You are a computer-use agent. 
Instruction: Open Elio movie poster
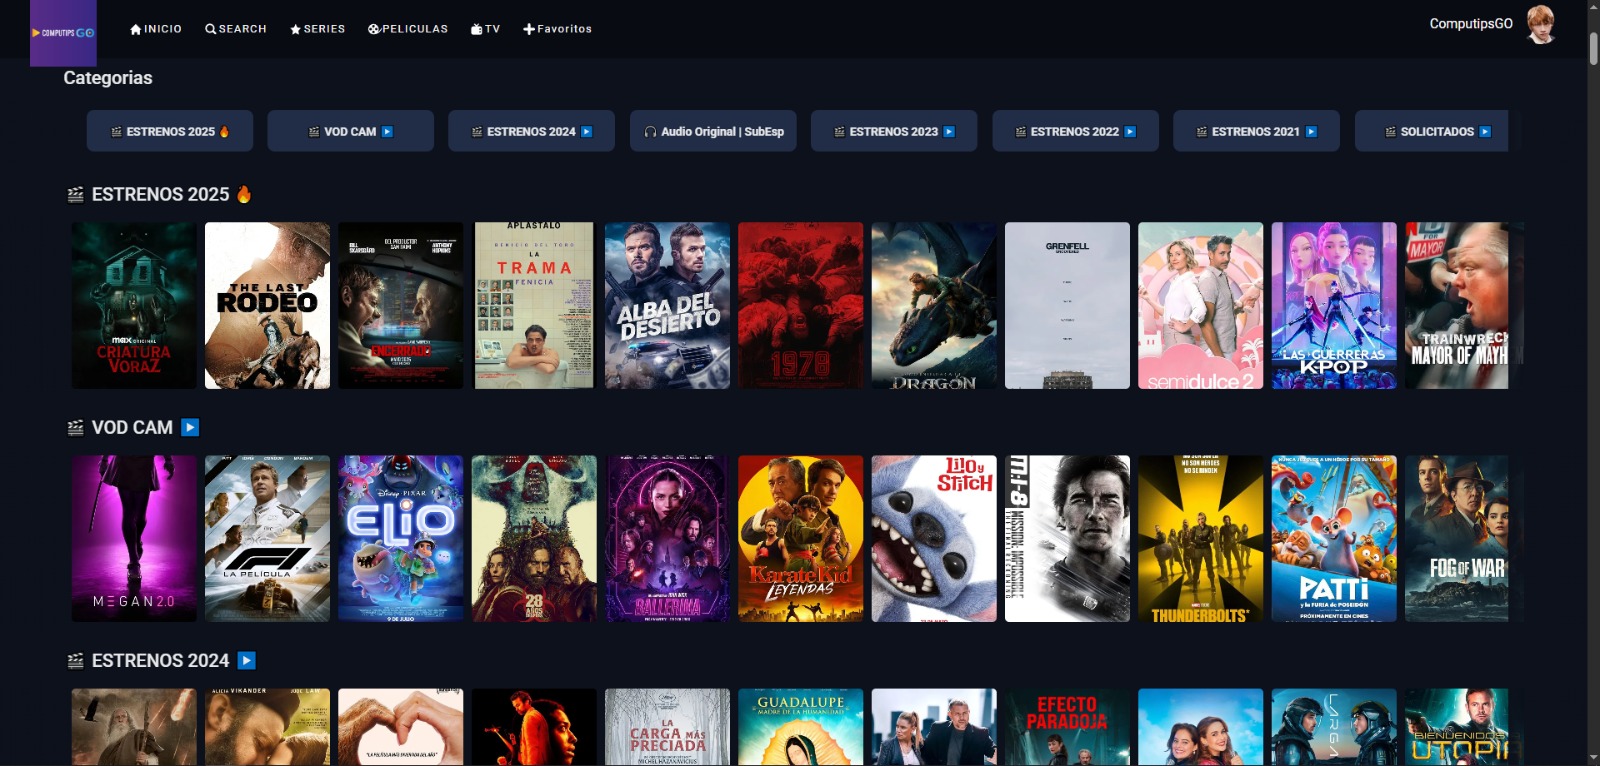tap(401, 538)
